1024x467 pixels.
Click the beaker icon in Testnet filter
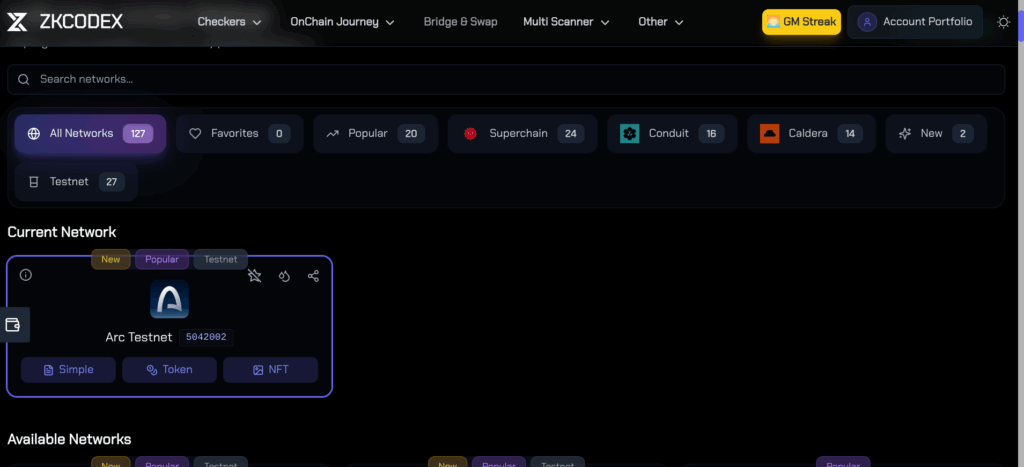[34, 182]
